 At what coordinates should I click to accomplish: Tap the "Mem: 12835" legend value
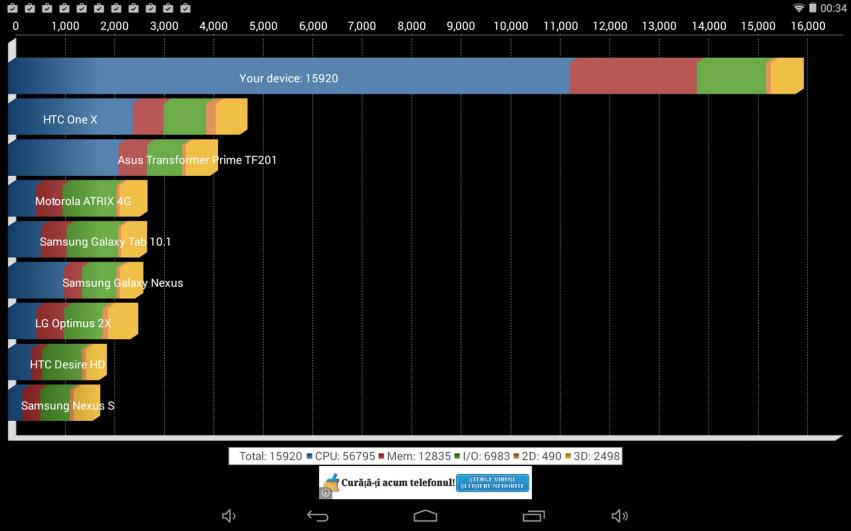pos(419,456)
